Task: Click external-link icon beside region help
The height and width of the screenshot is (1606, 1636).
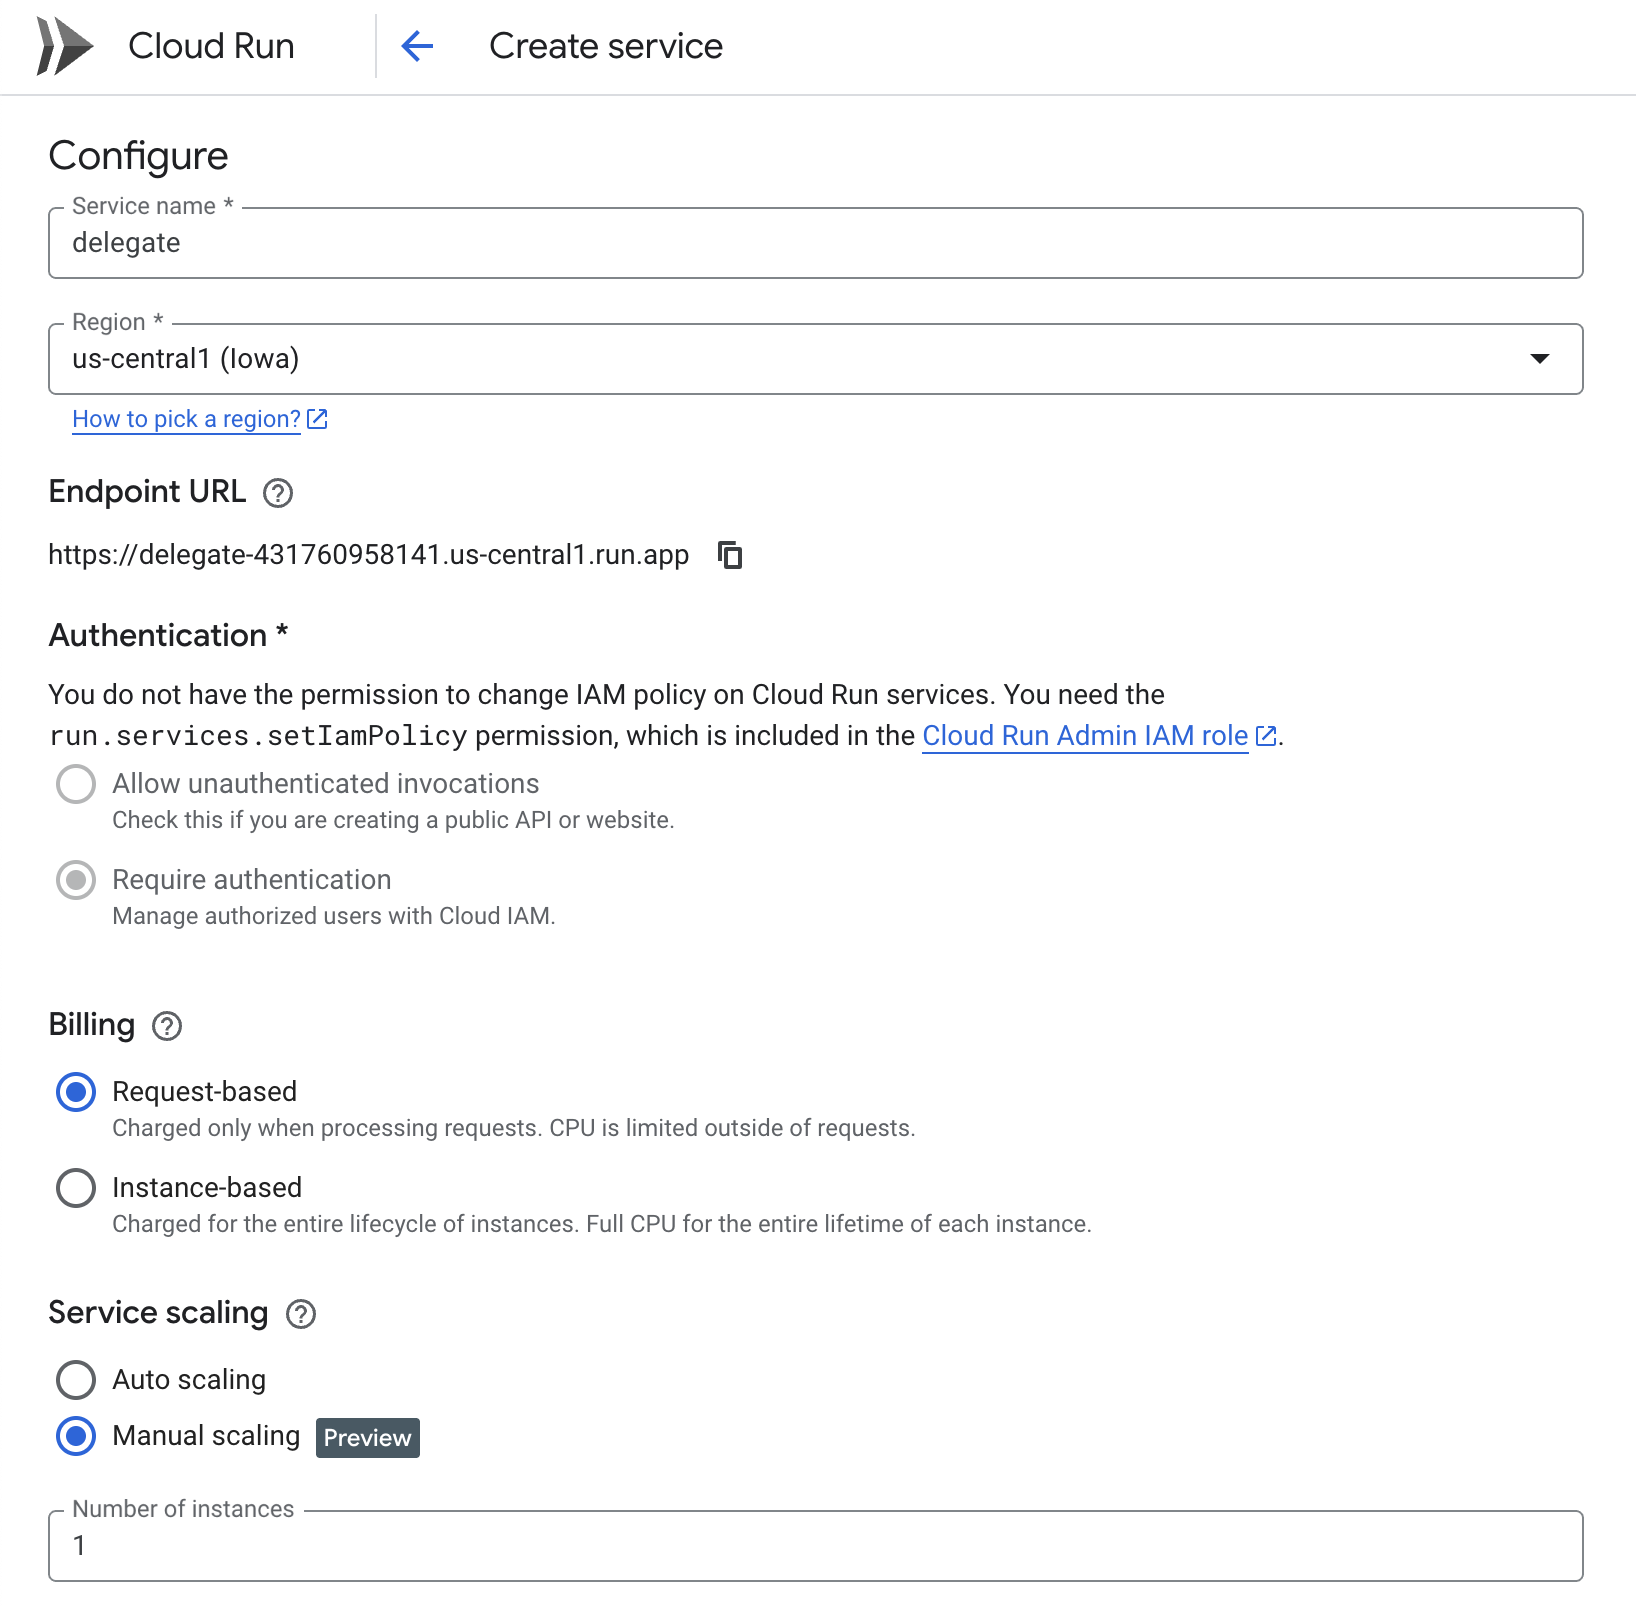Action: pyautogui.click(x=318, y=419)
